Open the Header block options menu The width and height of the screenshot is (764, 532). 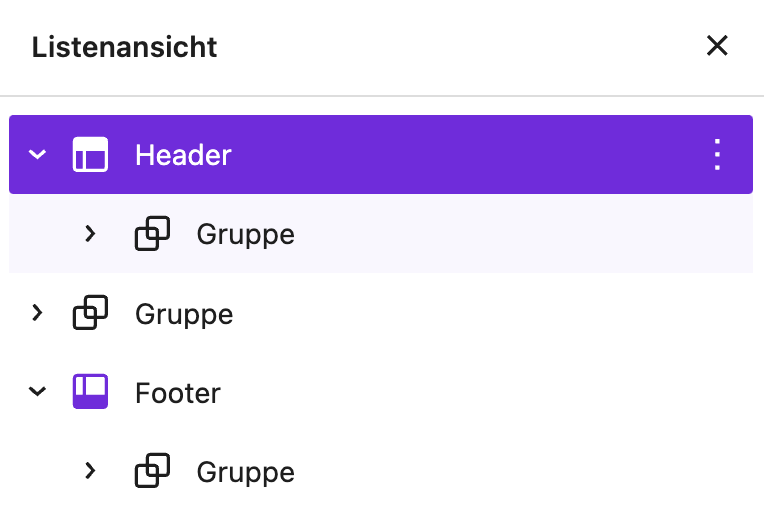[716, 155]
